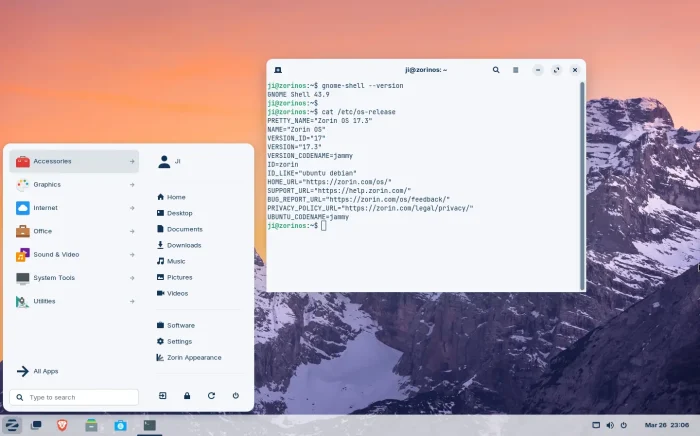Open Software store from taskbar
The height and width of the screenshot is (436, 700).
120,425
